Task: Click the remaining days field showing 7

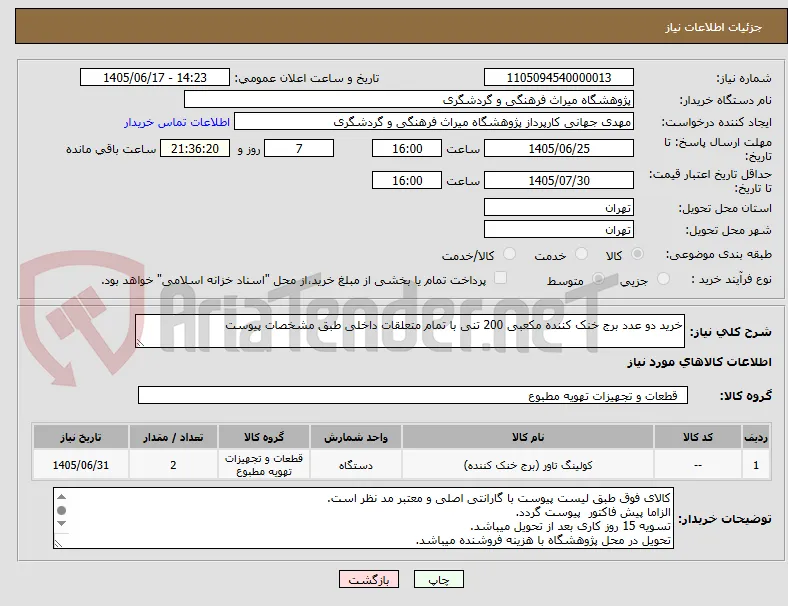Action: pos(299,148)
